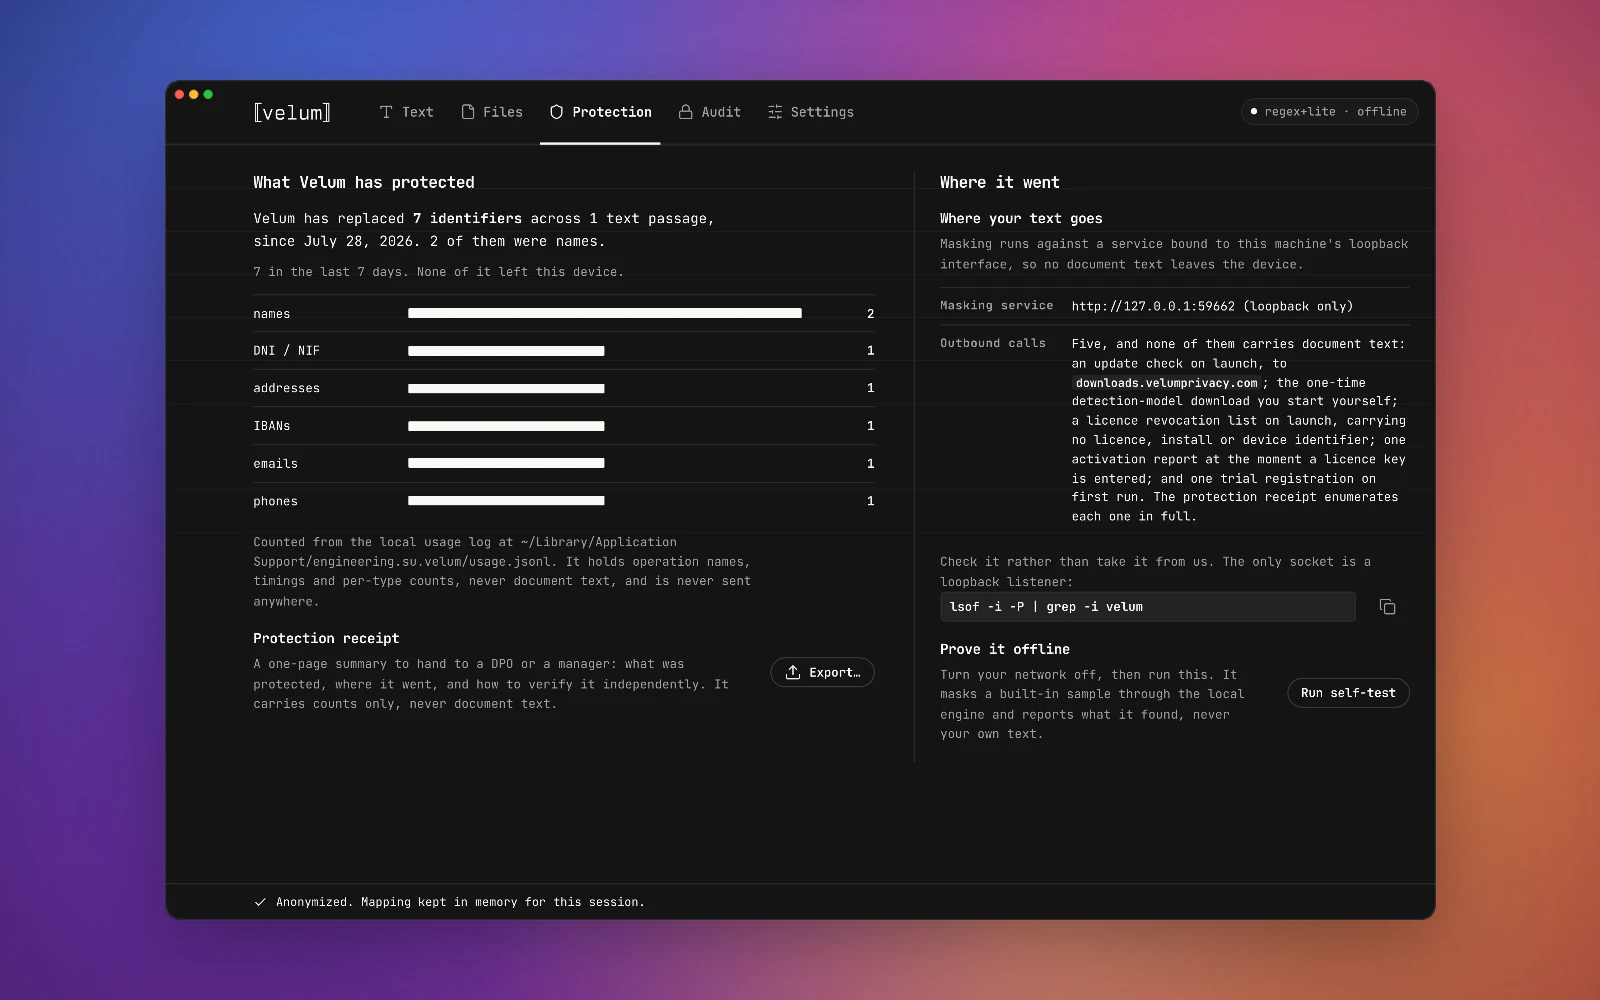1600x1000 pixels.
Task: Click the regex+lite offline status badge
Action: click(x=1329, y=112)
